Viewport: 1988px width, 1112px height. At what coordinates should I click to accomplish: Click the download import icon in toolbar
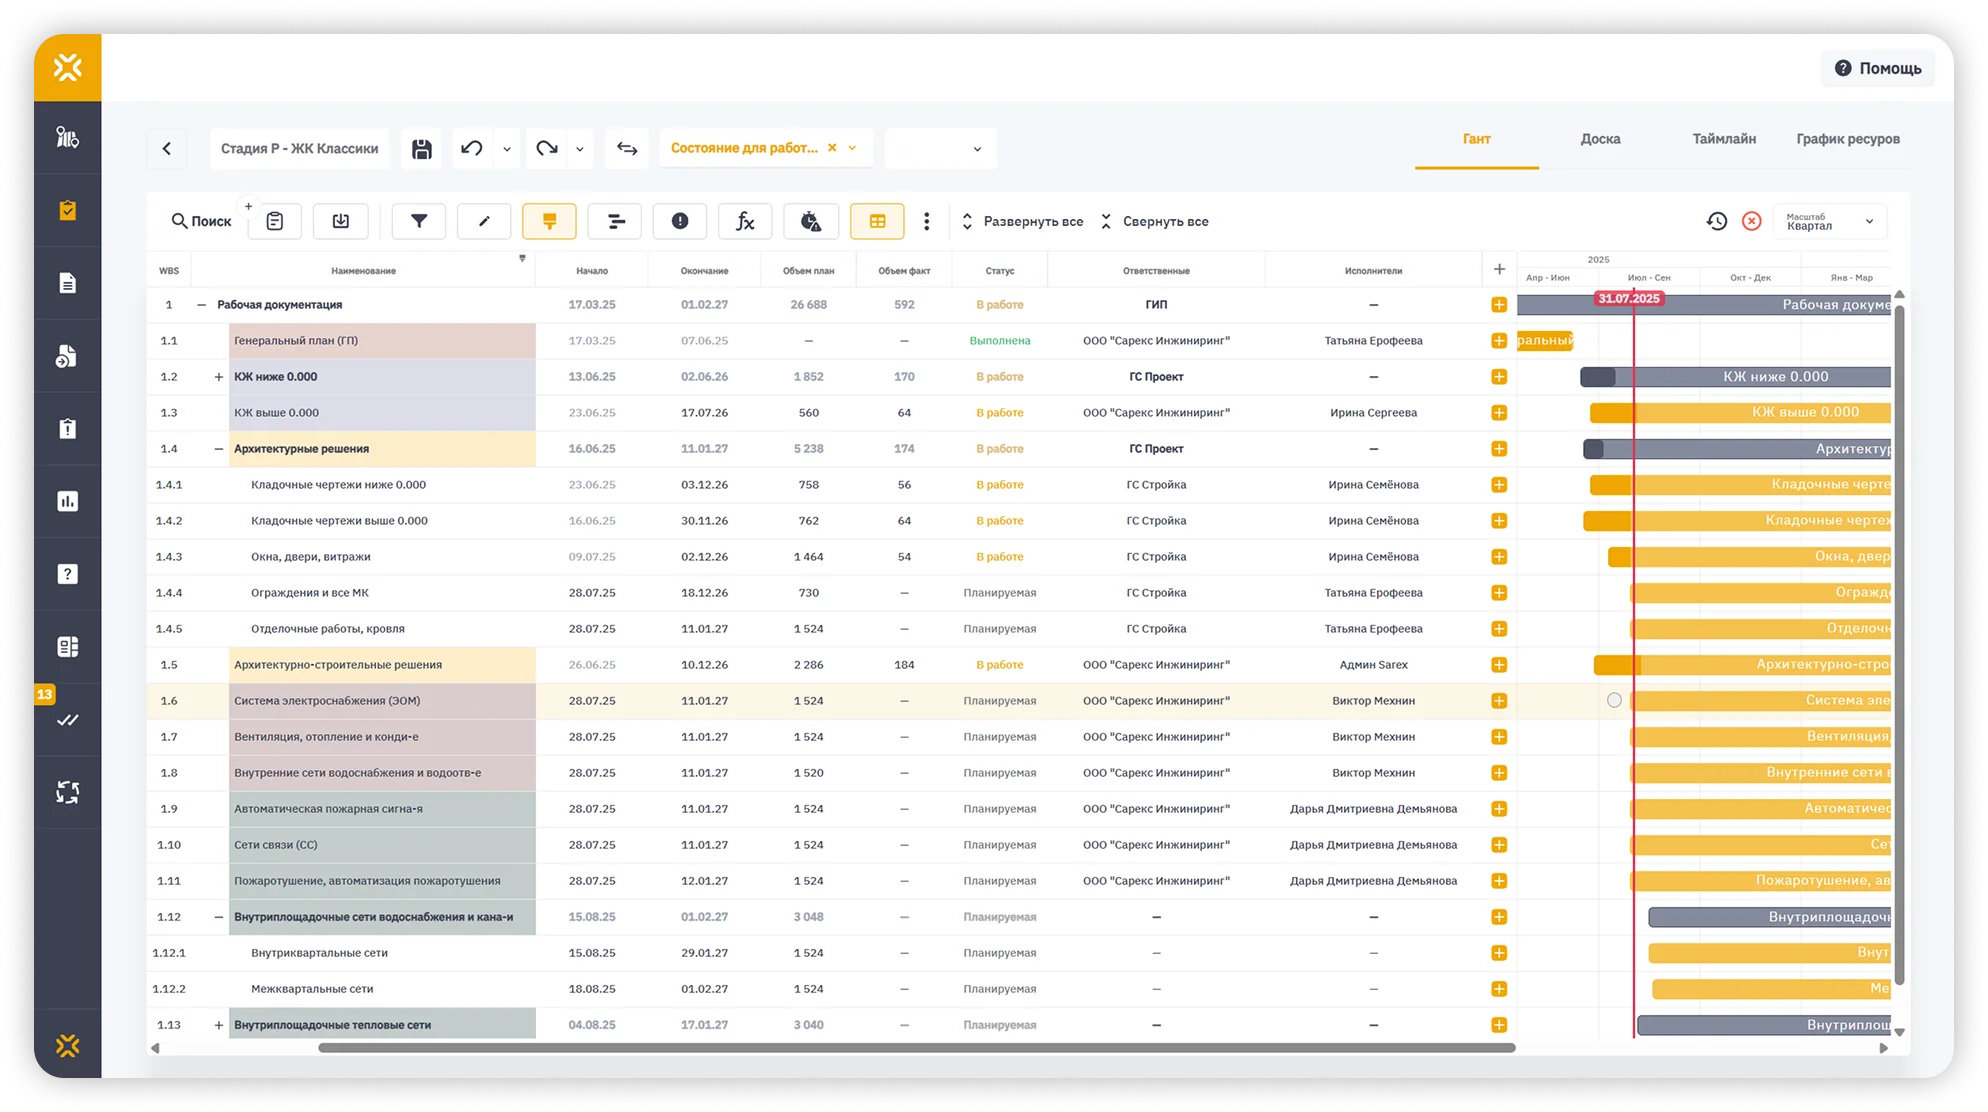[x=341, y=221]
